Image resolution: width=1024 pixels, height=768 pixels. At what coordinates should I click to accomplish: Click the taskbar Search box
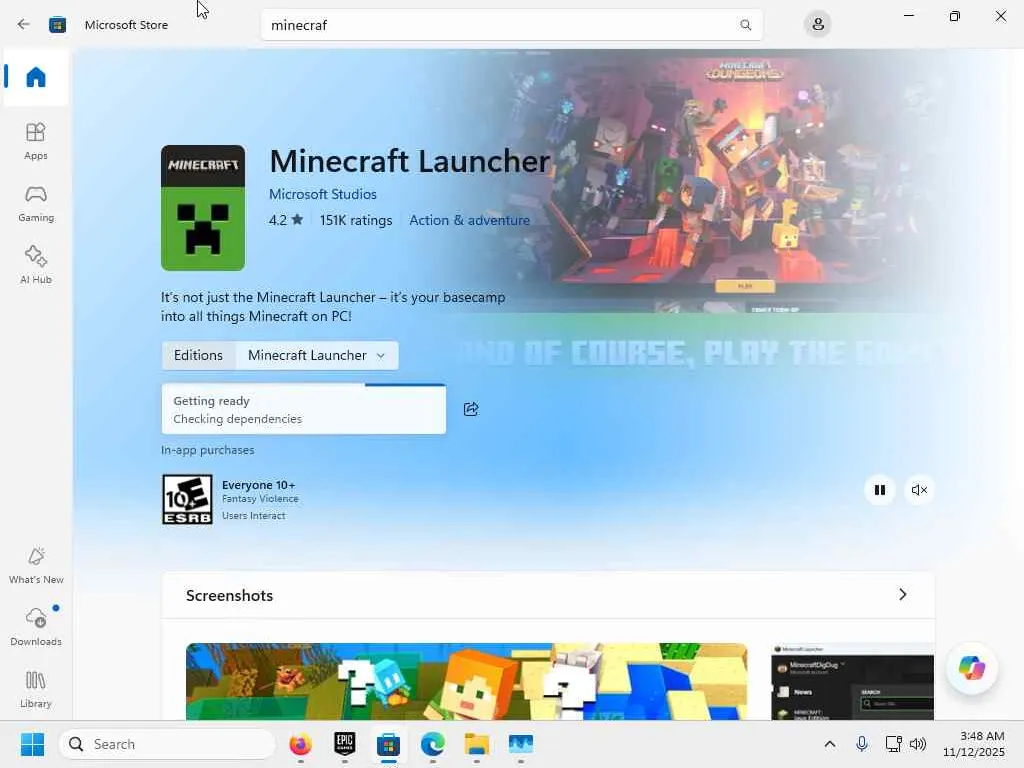pos(167,744)
